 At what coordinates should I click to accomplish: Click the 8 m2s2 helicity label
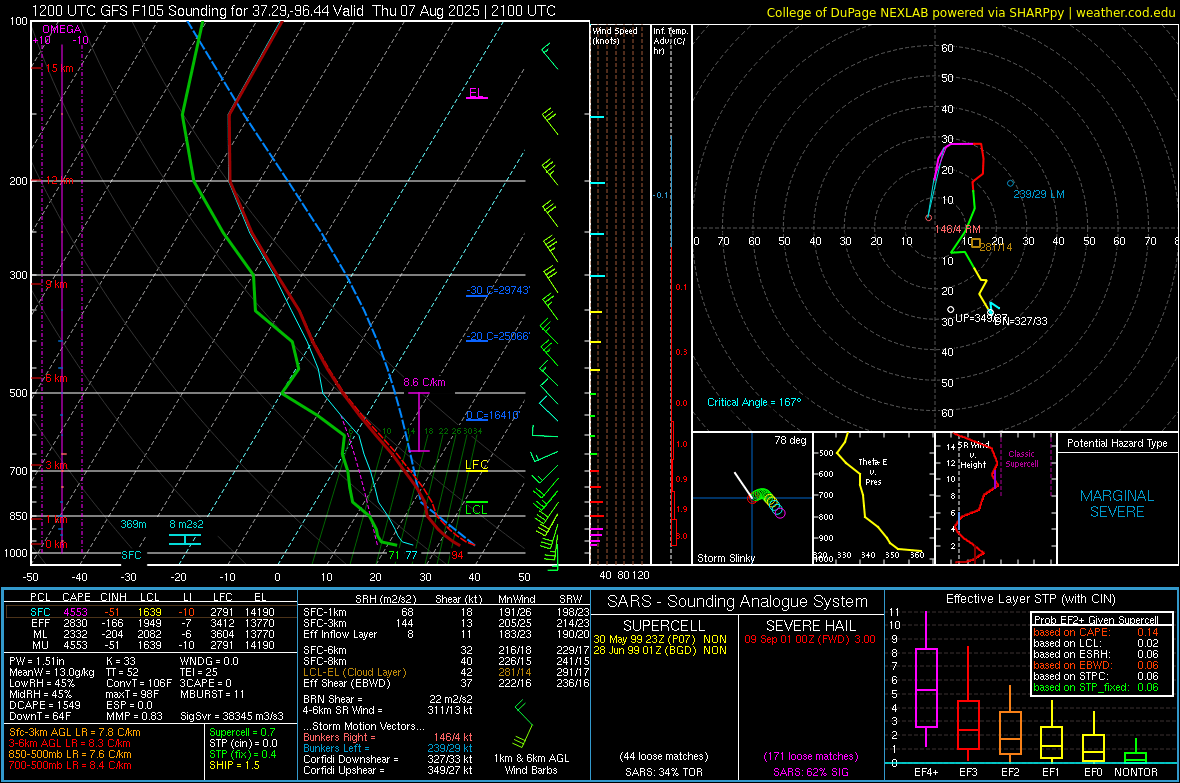(186, 524)
